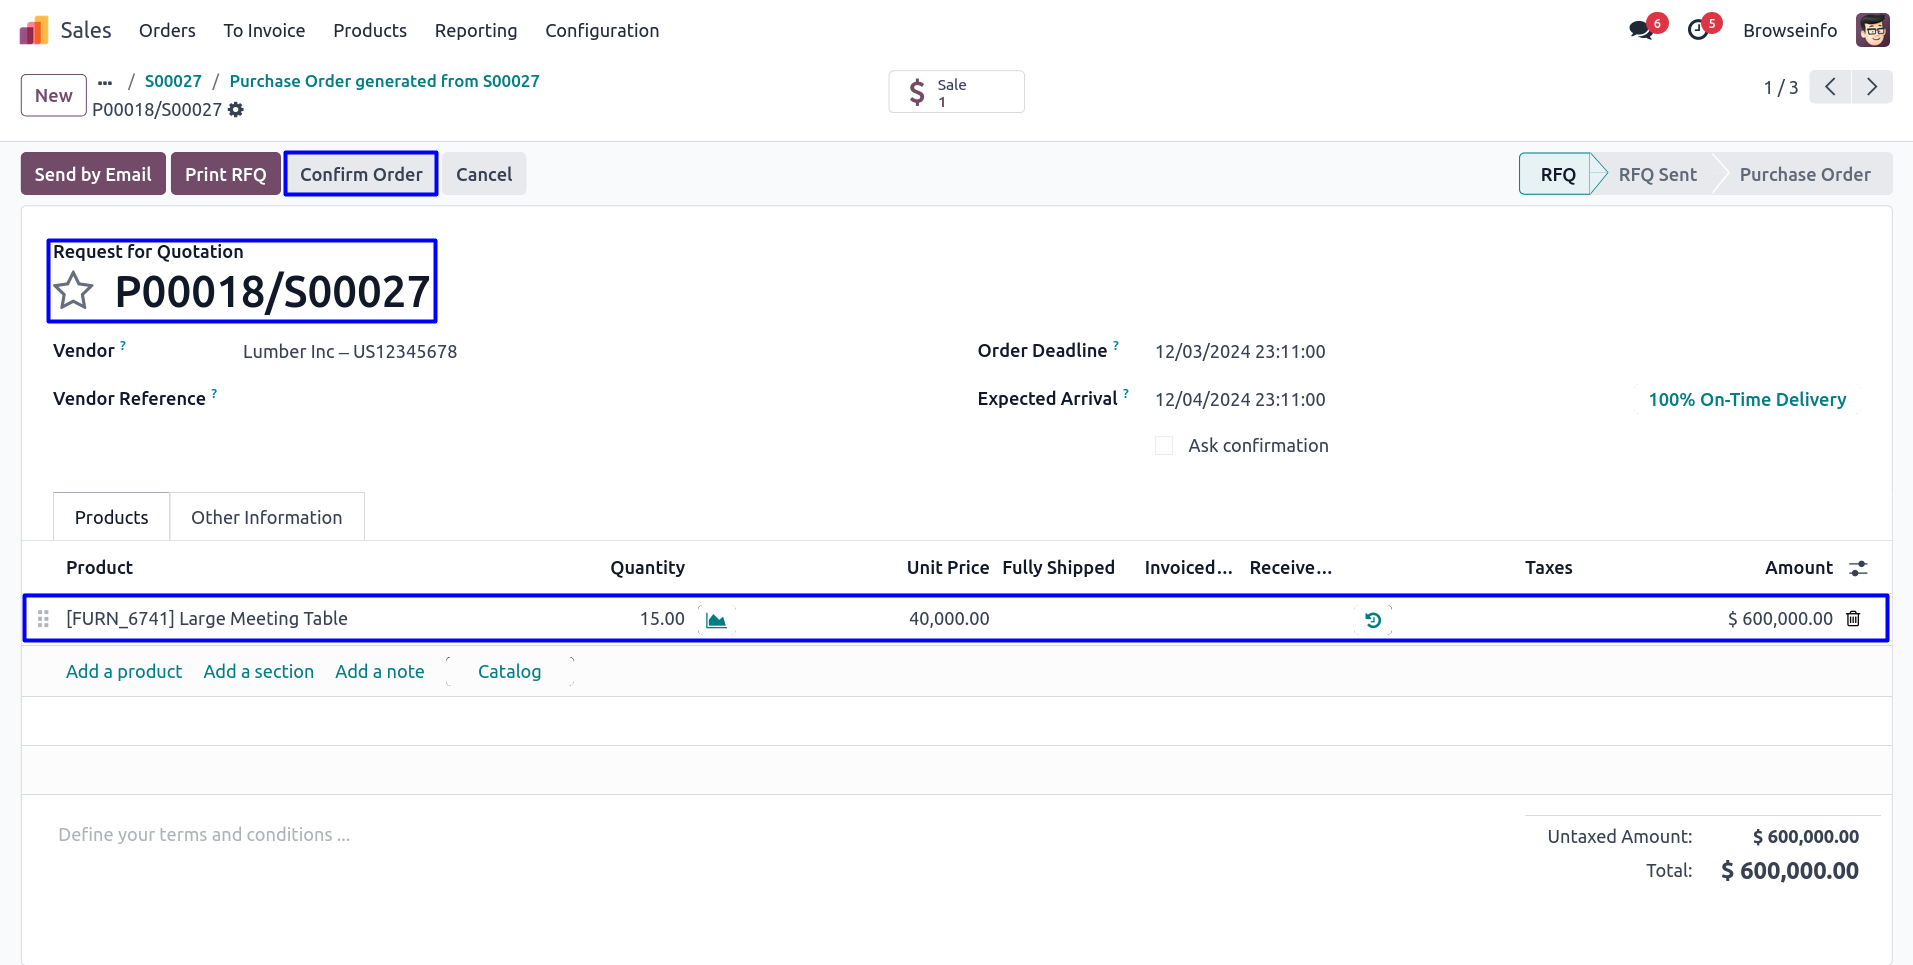Image resolution: width=1913 pixels, height=965 pixels.
Task: Open the column settings adjust icon
Action: pyautogui.click(x=1858, y=568)
